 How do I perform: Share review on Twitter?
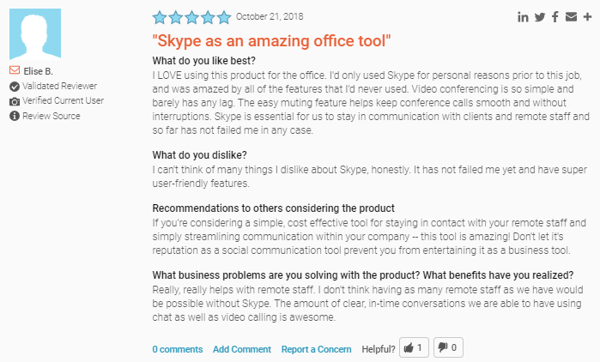(x=540, y=17)
